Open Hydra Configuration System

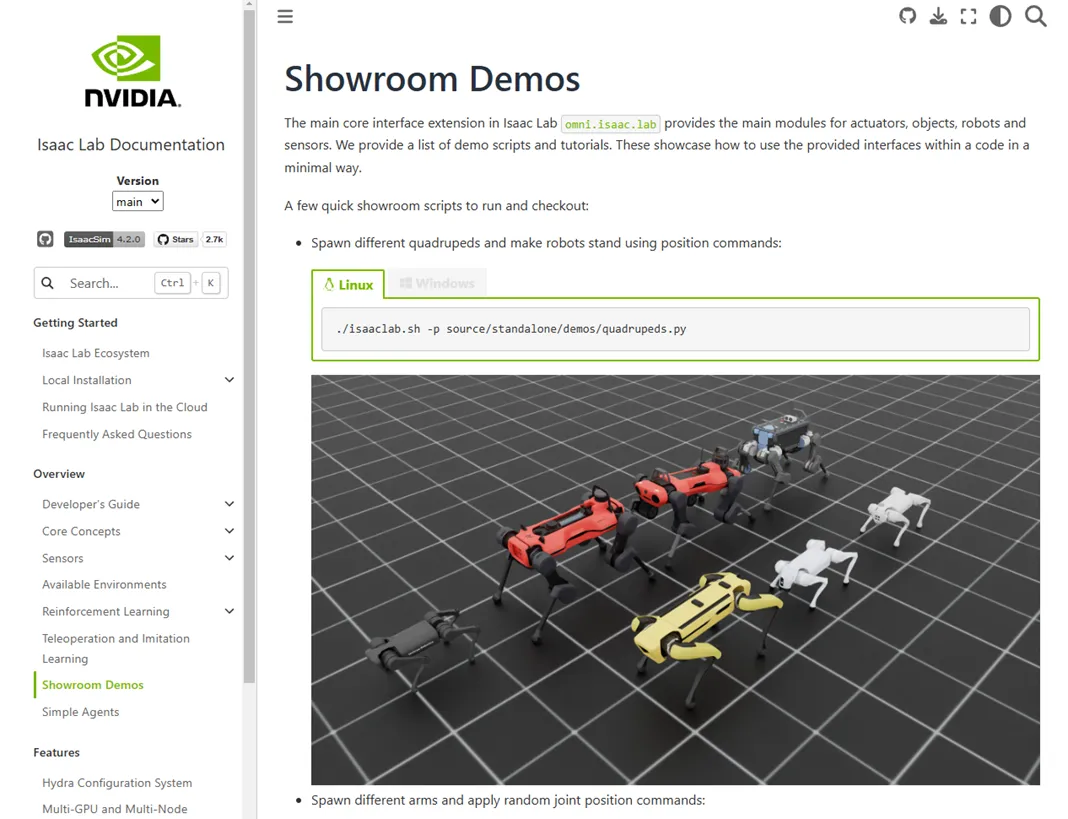pos(117,783)
